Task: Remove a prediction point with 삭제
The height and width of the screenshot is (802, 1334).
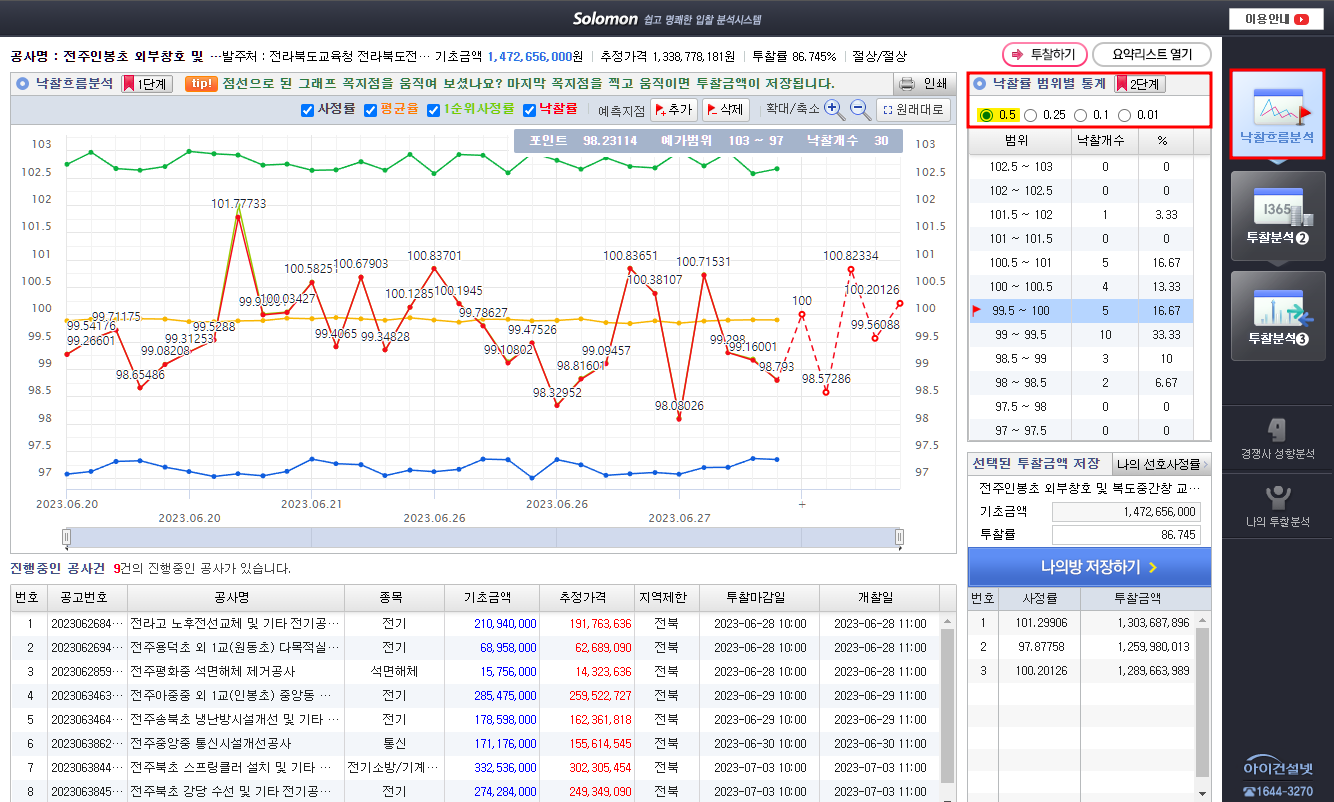Action: [726, 110]
